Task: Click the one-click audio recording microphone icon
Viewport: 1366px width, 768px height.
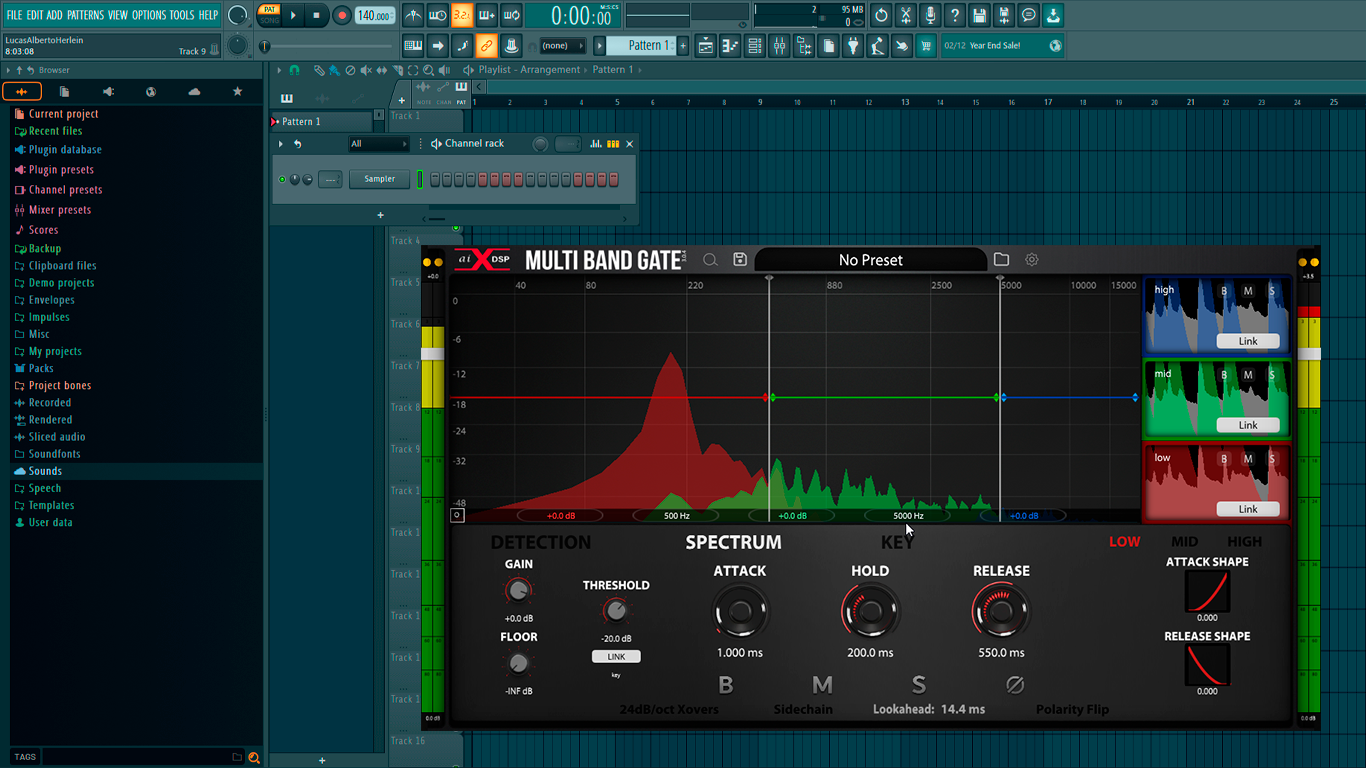Action: point(930,16)
